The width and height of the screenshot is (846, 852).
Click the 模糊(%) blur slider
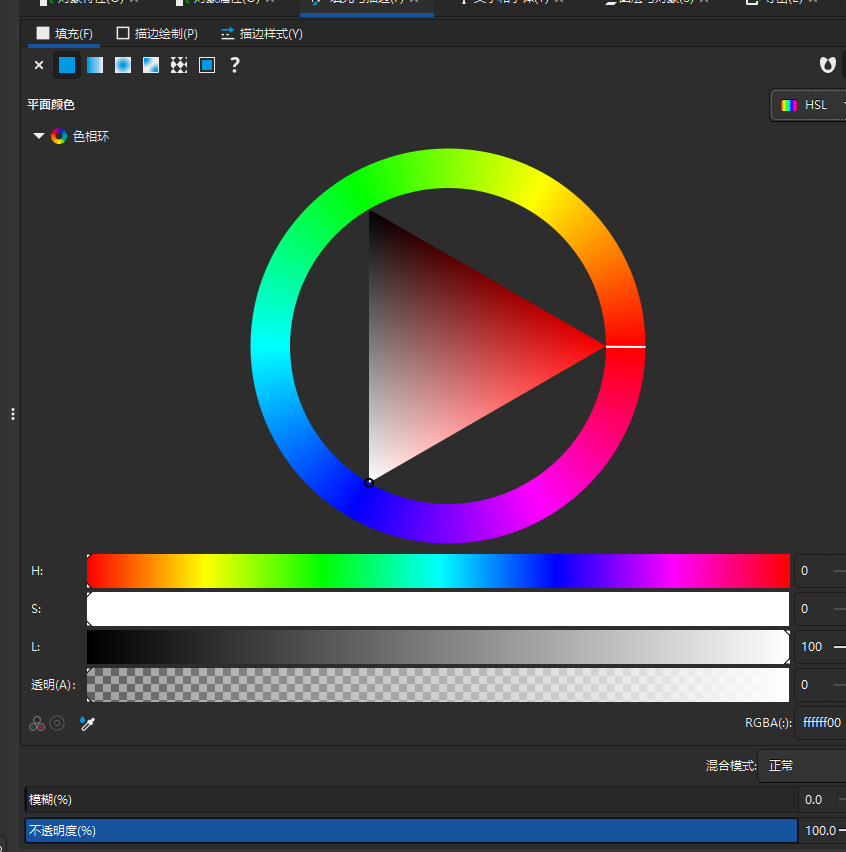[412, 800]
